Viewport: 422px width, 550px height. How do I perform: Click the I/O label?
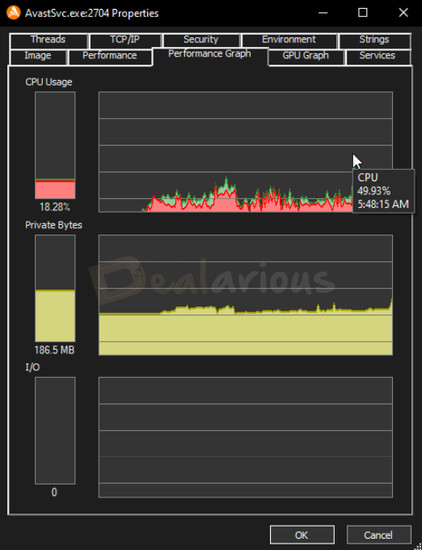[33, 368]
